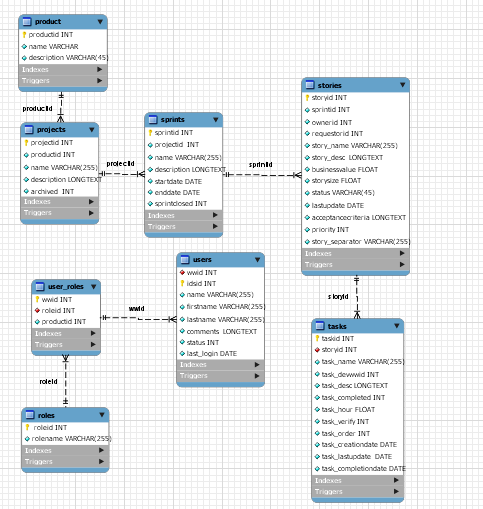
Task: Expand Indexes in the projects table
Action: pos(91,202)
